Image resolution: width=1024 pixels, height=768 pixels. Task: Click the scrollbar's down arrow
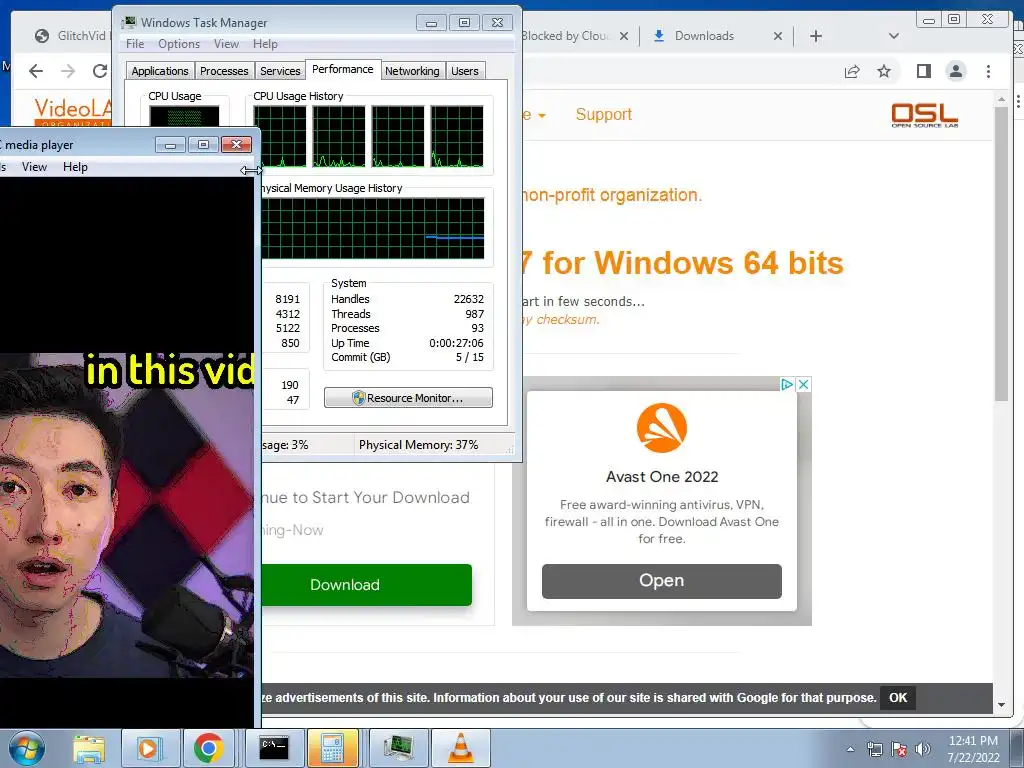coord(1001,705)
